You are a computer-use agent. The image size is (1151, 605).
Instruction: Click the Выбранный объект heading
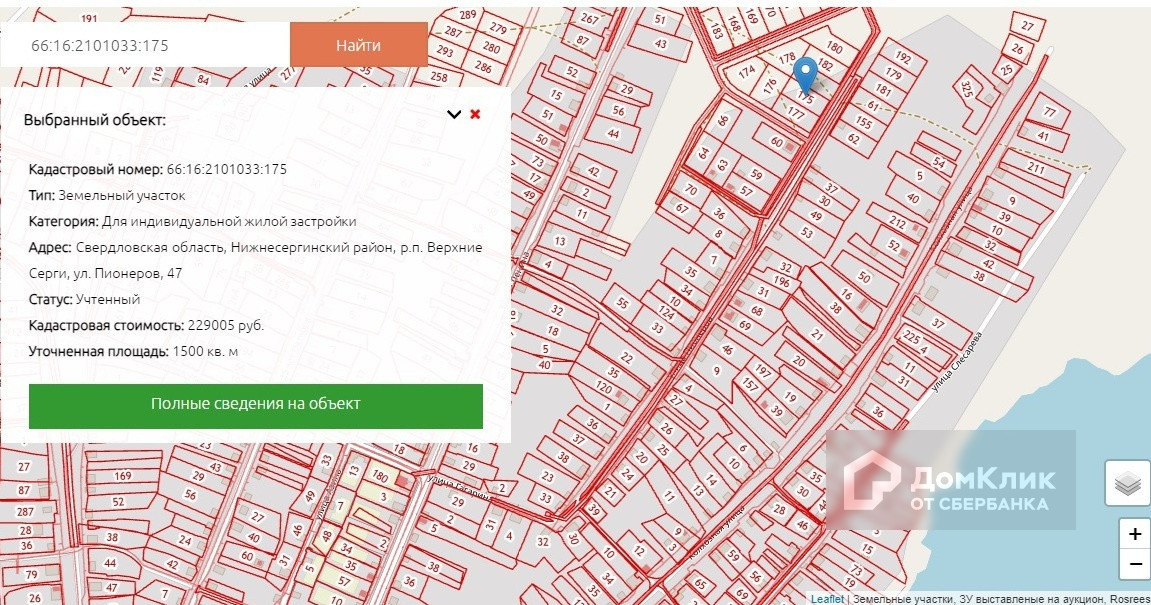[x=95, y=120]
